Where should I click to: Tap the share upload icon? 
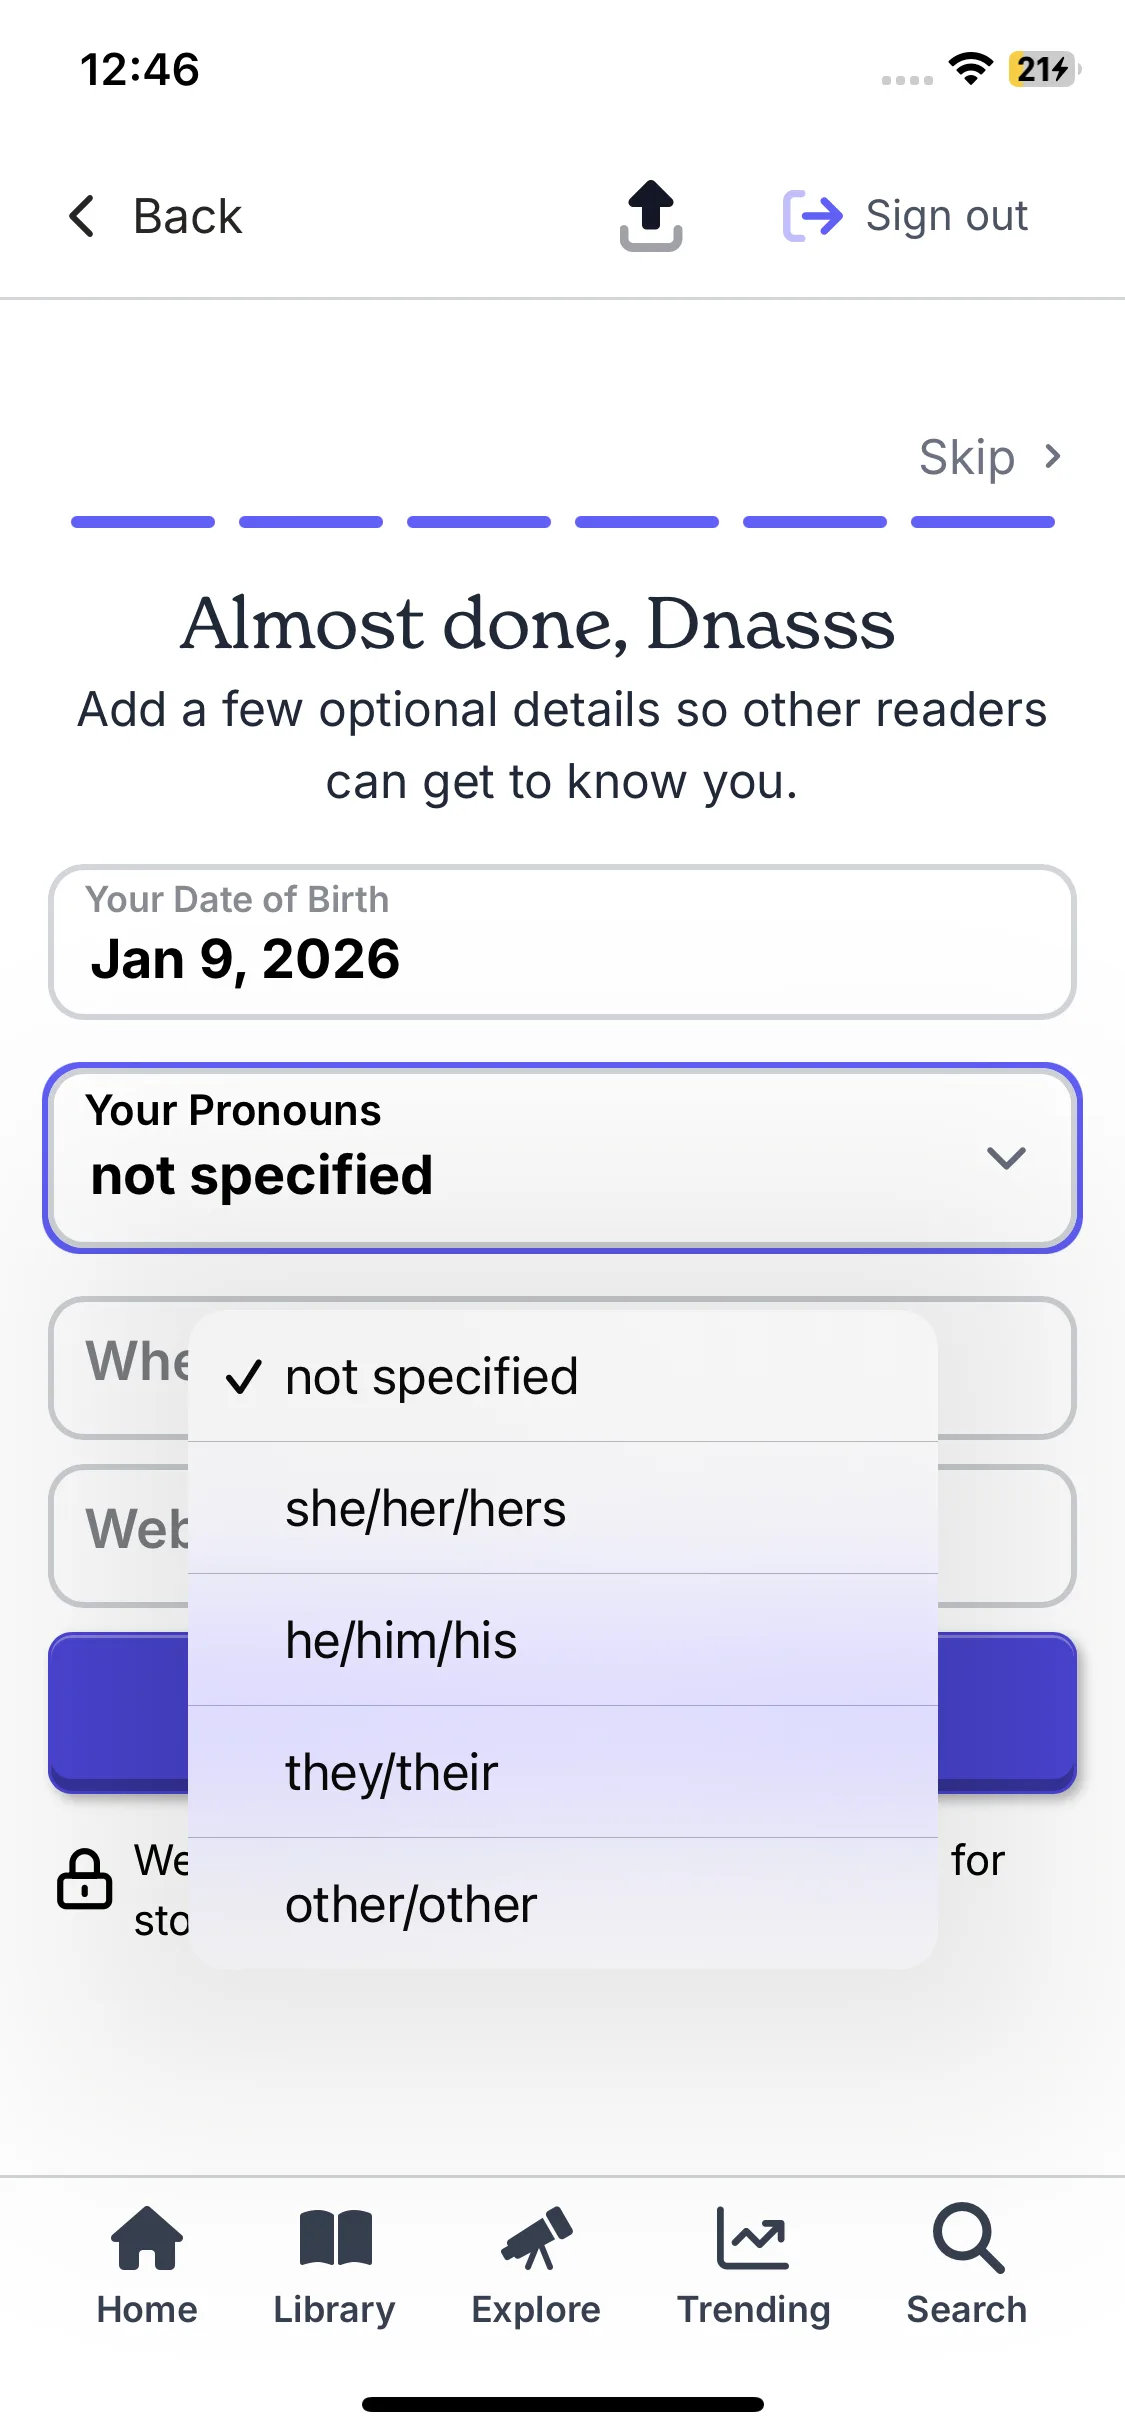[651, 215]
